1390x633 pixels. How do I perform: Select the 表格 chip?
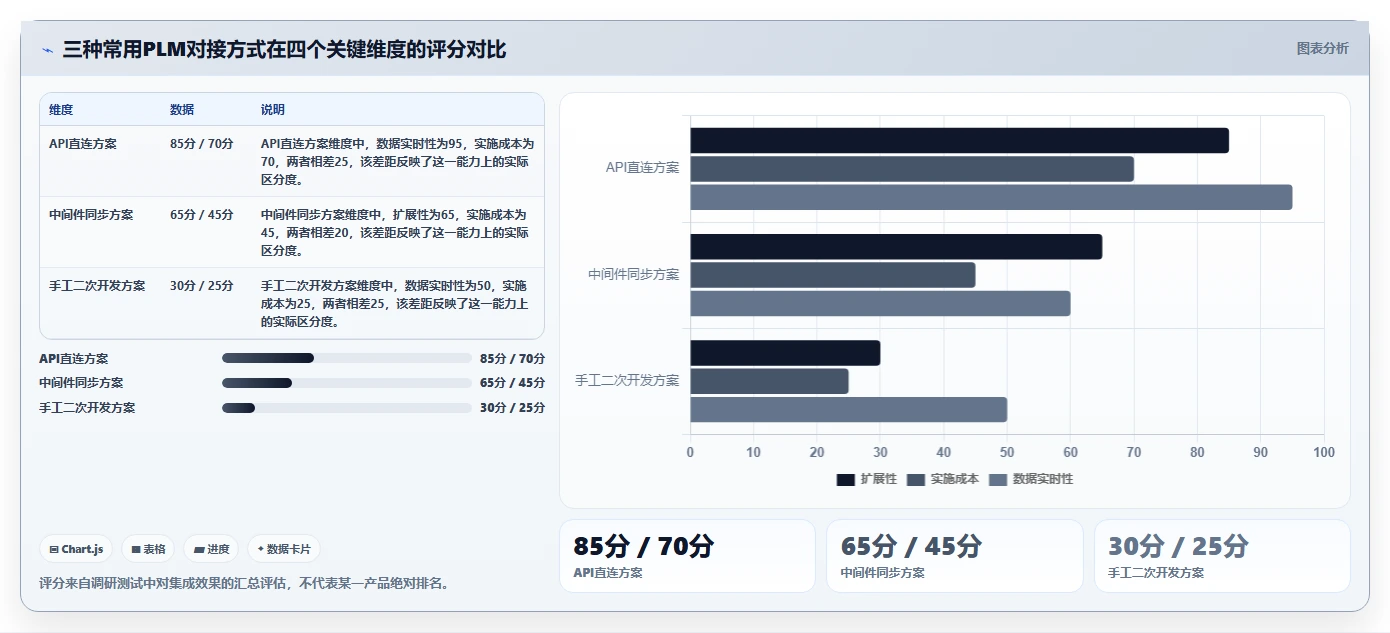click(148, 549)
